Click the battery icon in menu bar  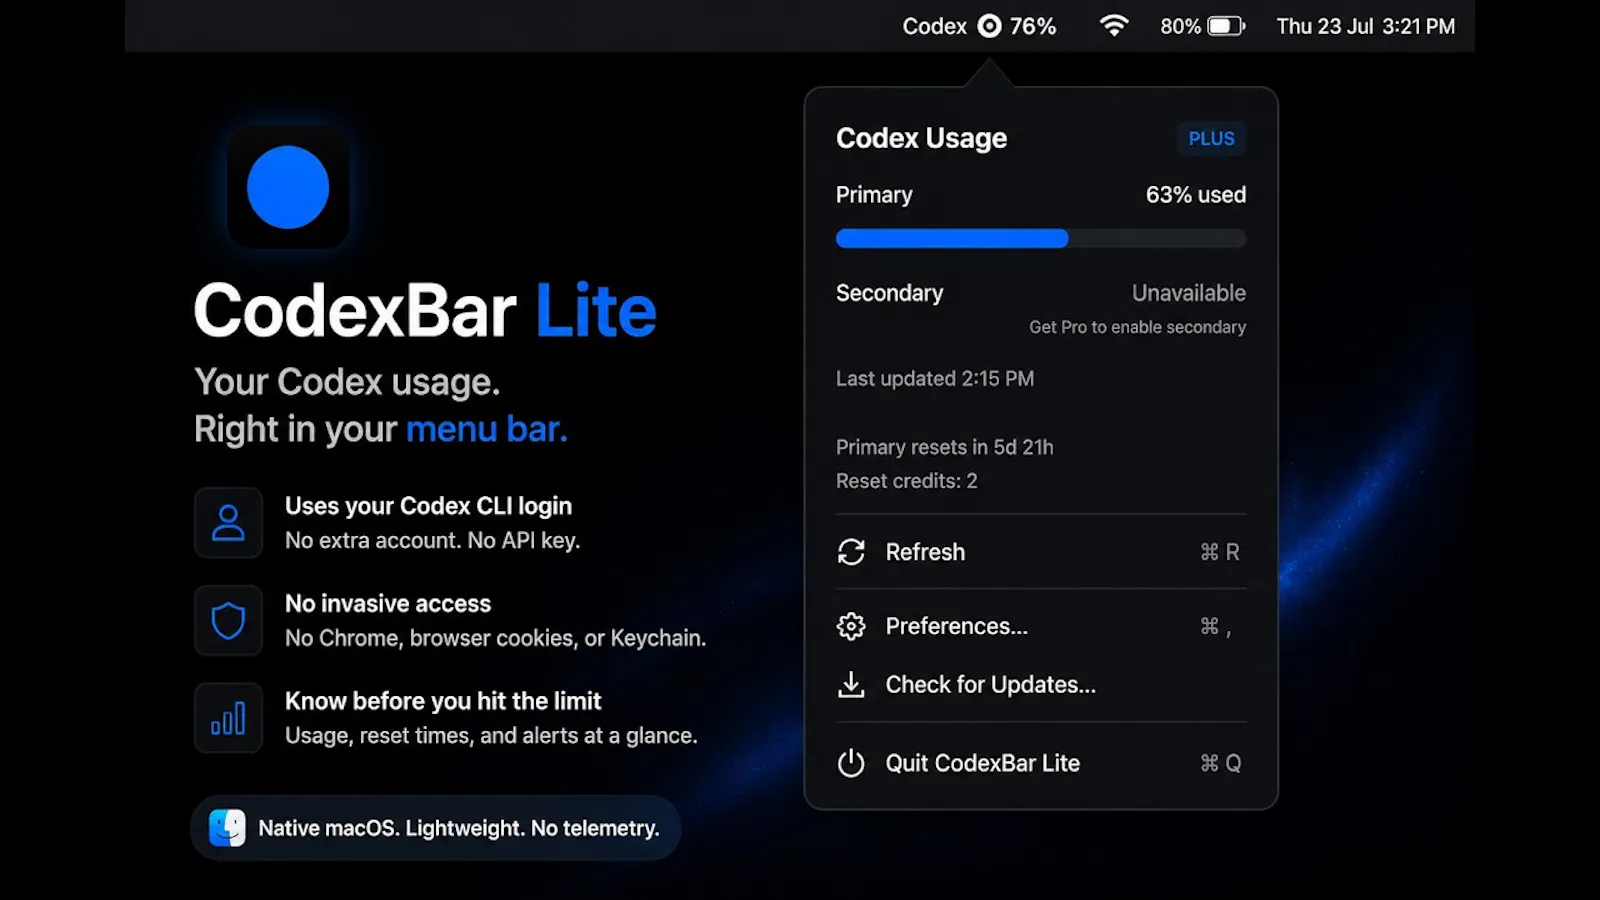pos(1226,26)
